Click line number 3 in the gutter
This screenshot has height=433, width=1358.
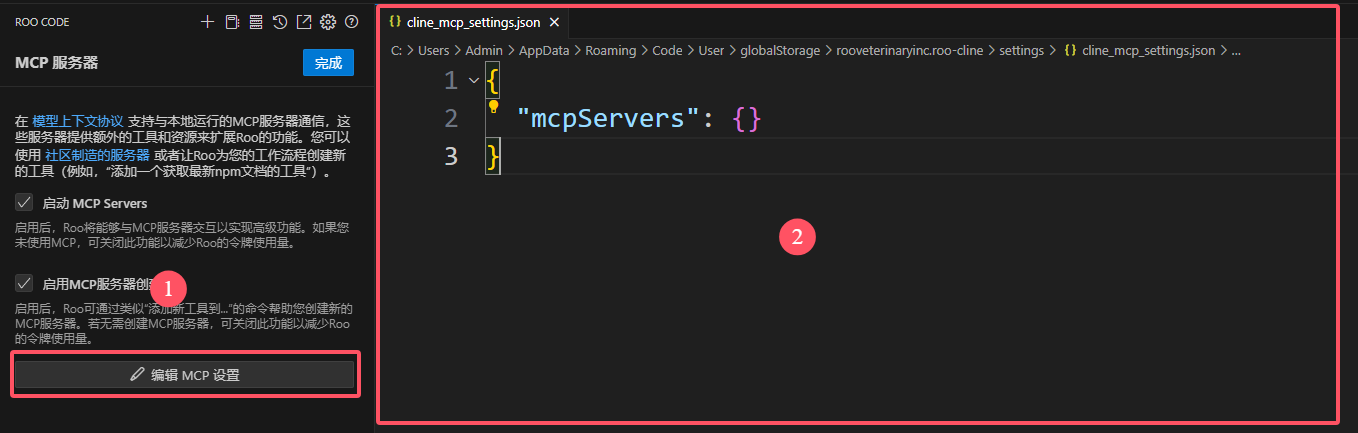tap(451, 156)
